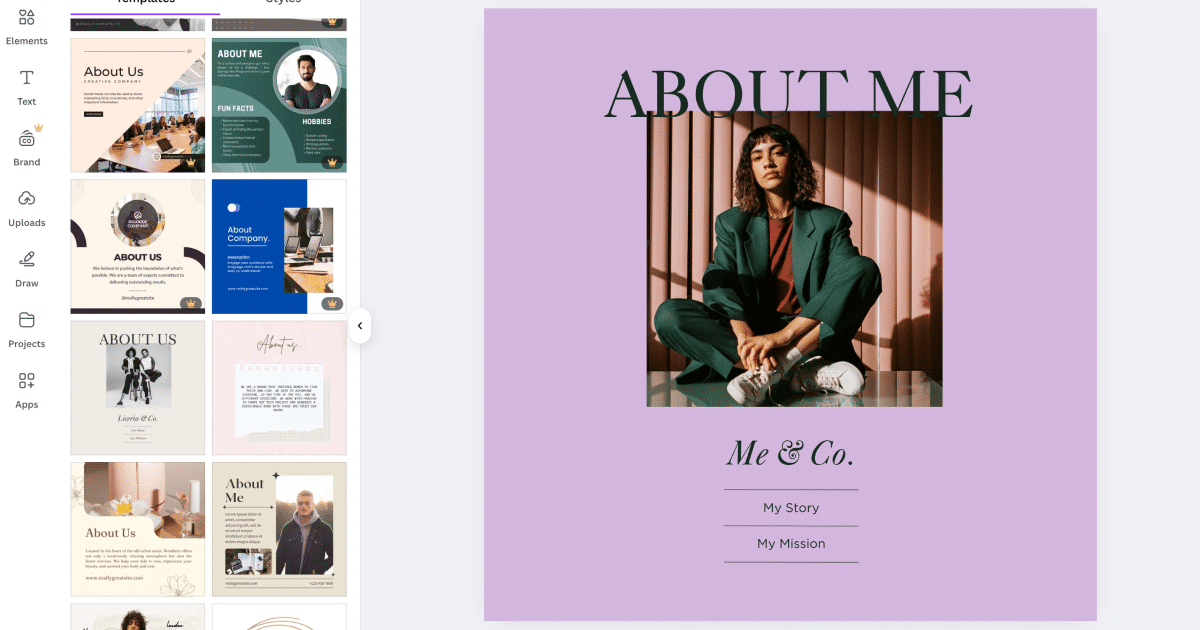Pick the peach About Us Creative Company template
1200x630 pixels.
[138, 105]
